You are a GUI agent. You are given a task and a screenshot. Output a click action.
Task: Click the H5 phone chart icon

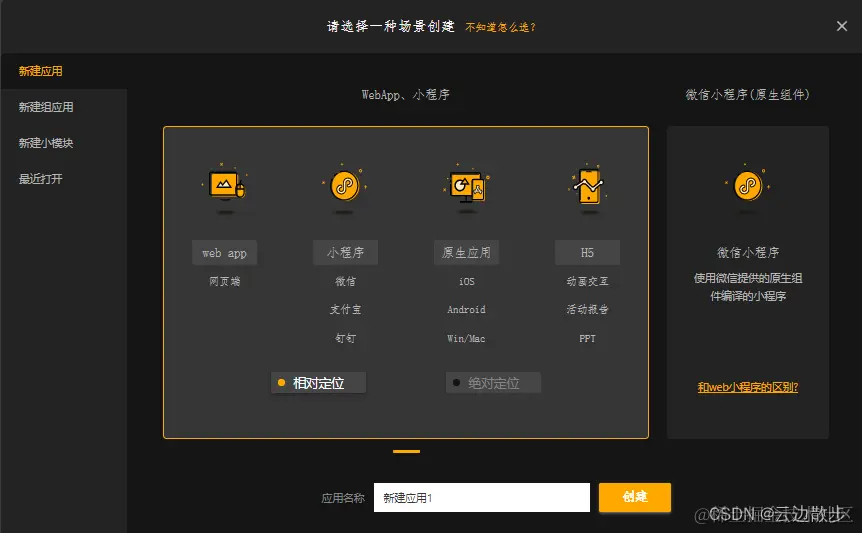tap(588, 186)
